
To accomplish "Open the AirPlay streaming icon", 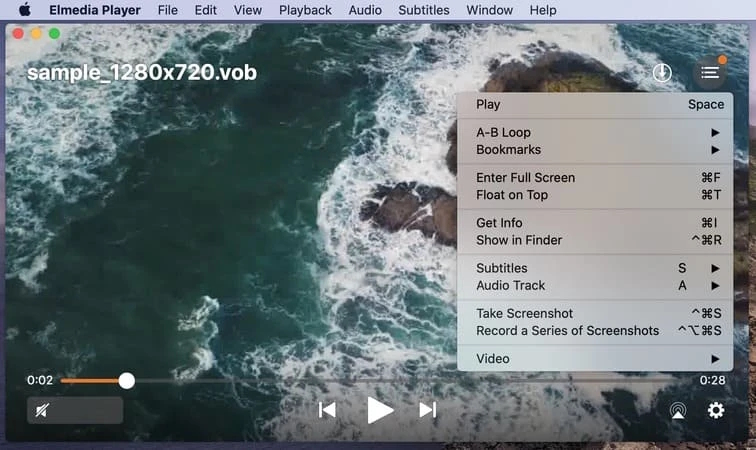I will point(678,410).
